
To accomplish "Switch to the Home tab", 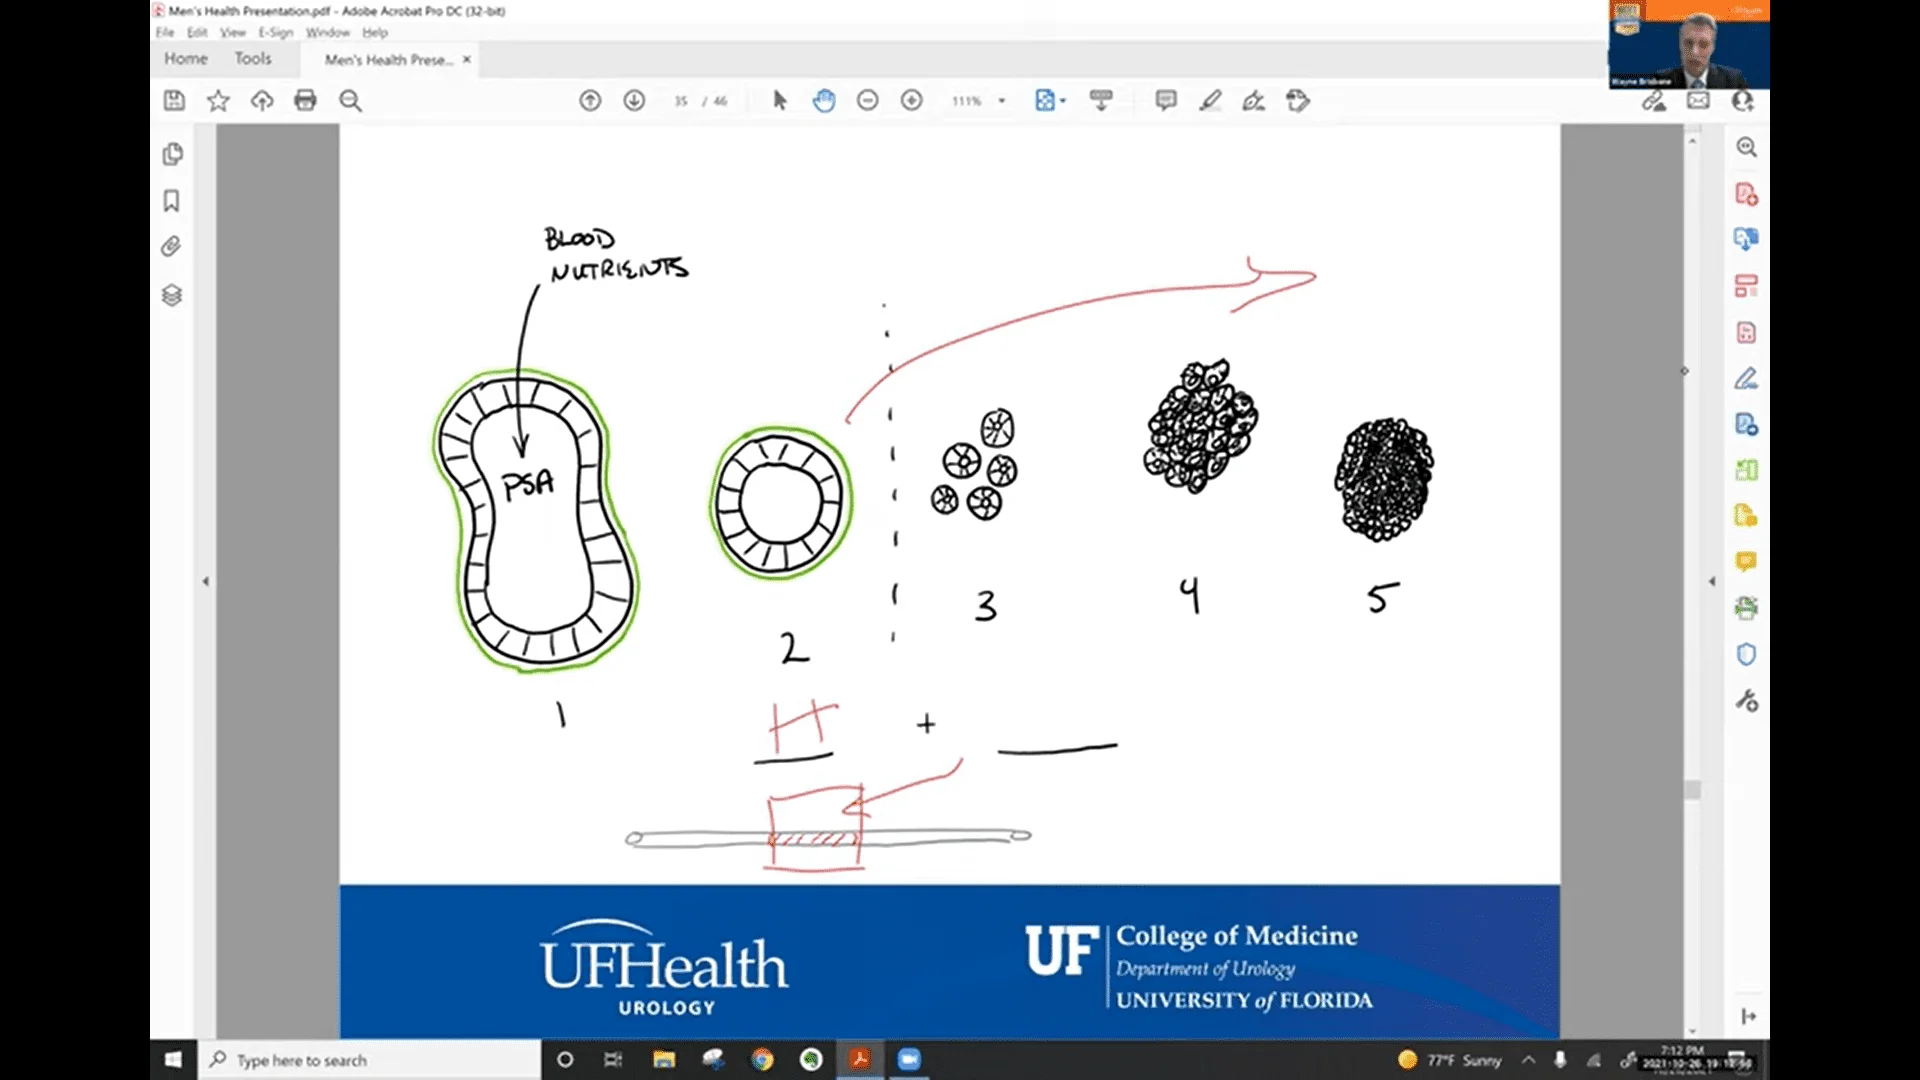I will (186, 59).
